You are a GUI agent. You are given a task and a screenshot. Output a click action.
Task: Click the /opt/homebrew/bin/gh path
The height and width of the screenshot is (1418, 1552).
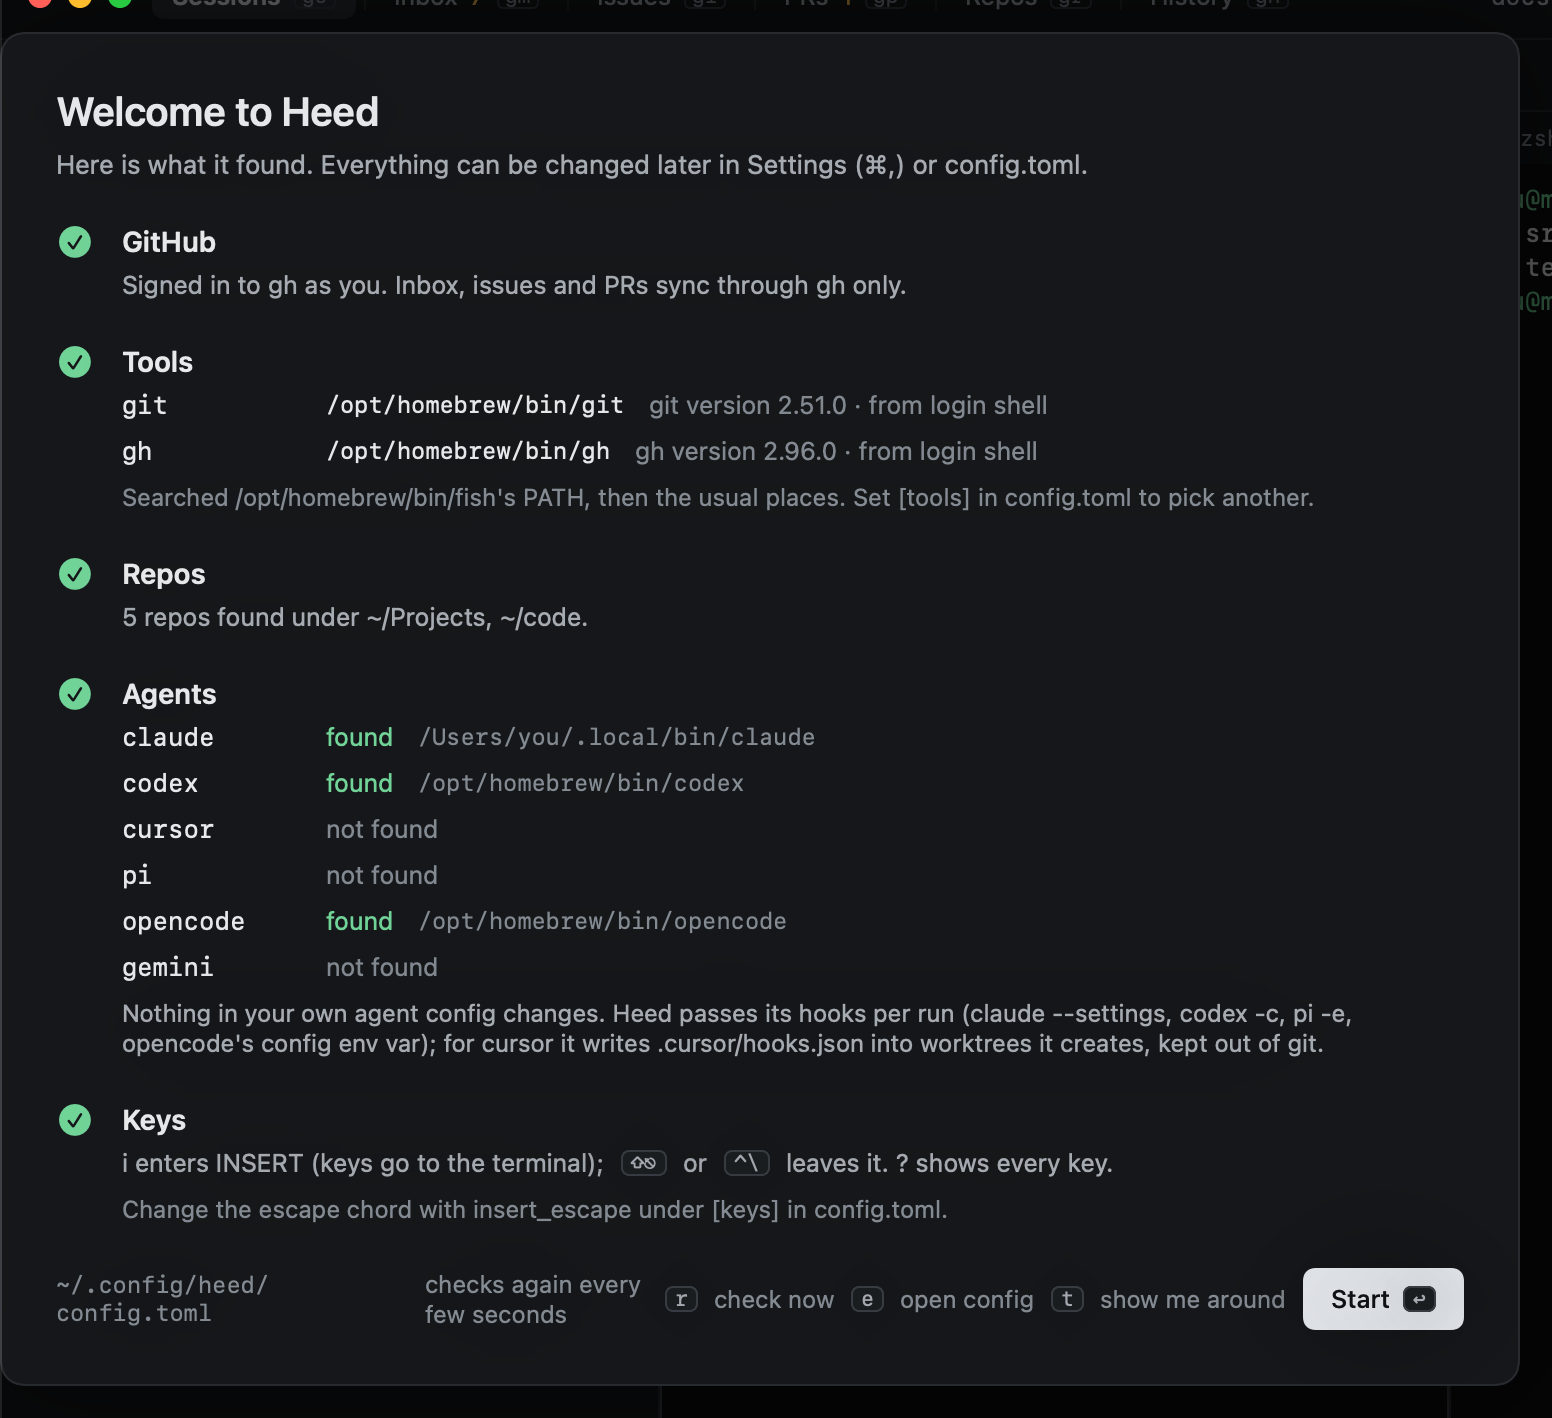(468, 451)
